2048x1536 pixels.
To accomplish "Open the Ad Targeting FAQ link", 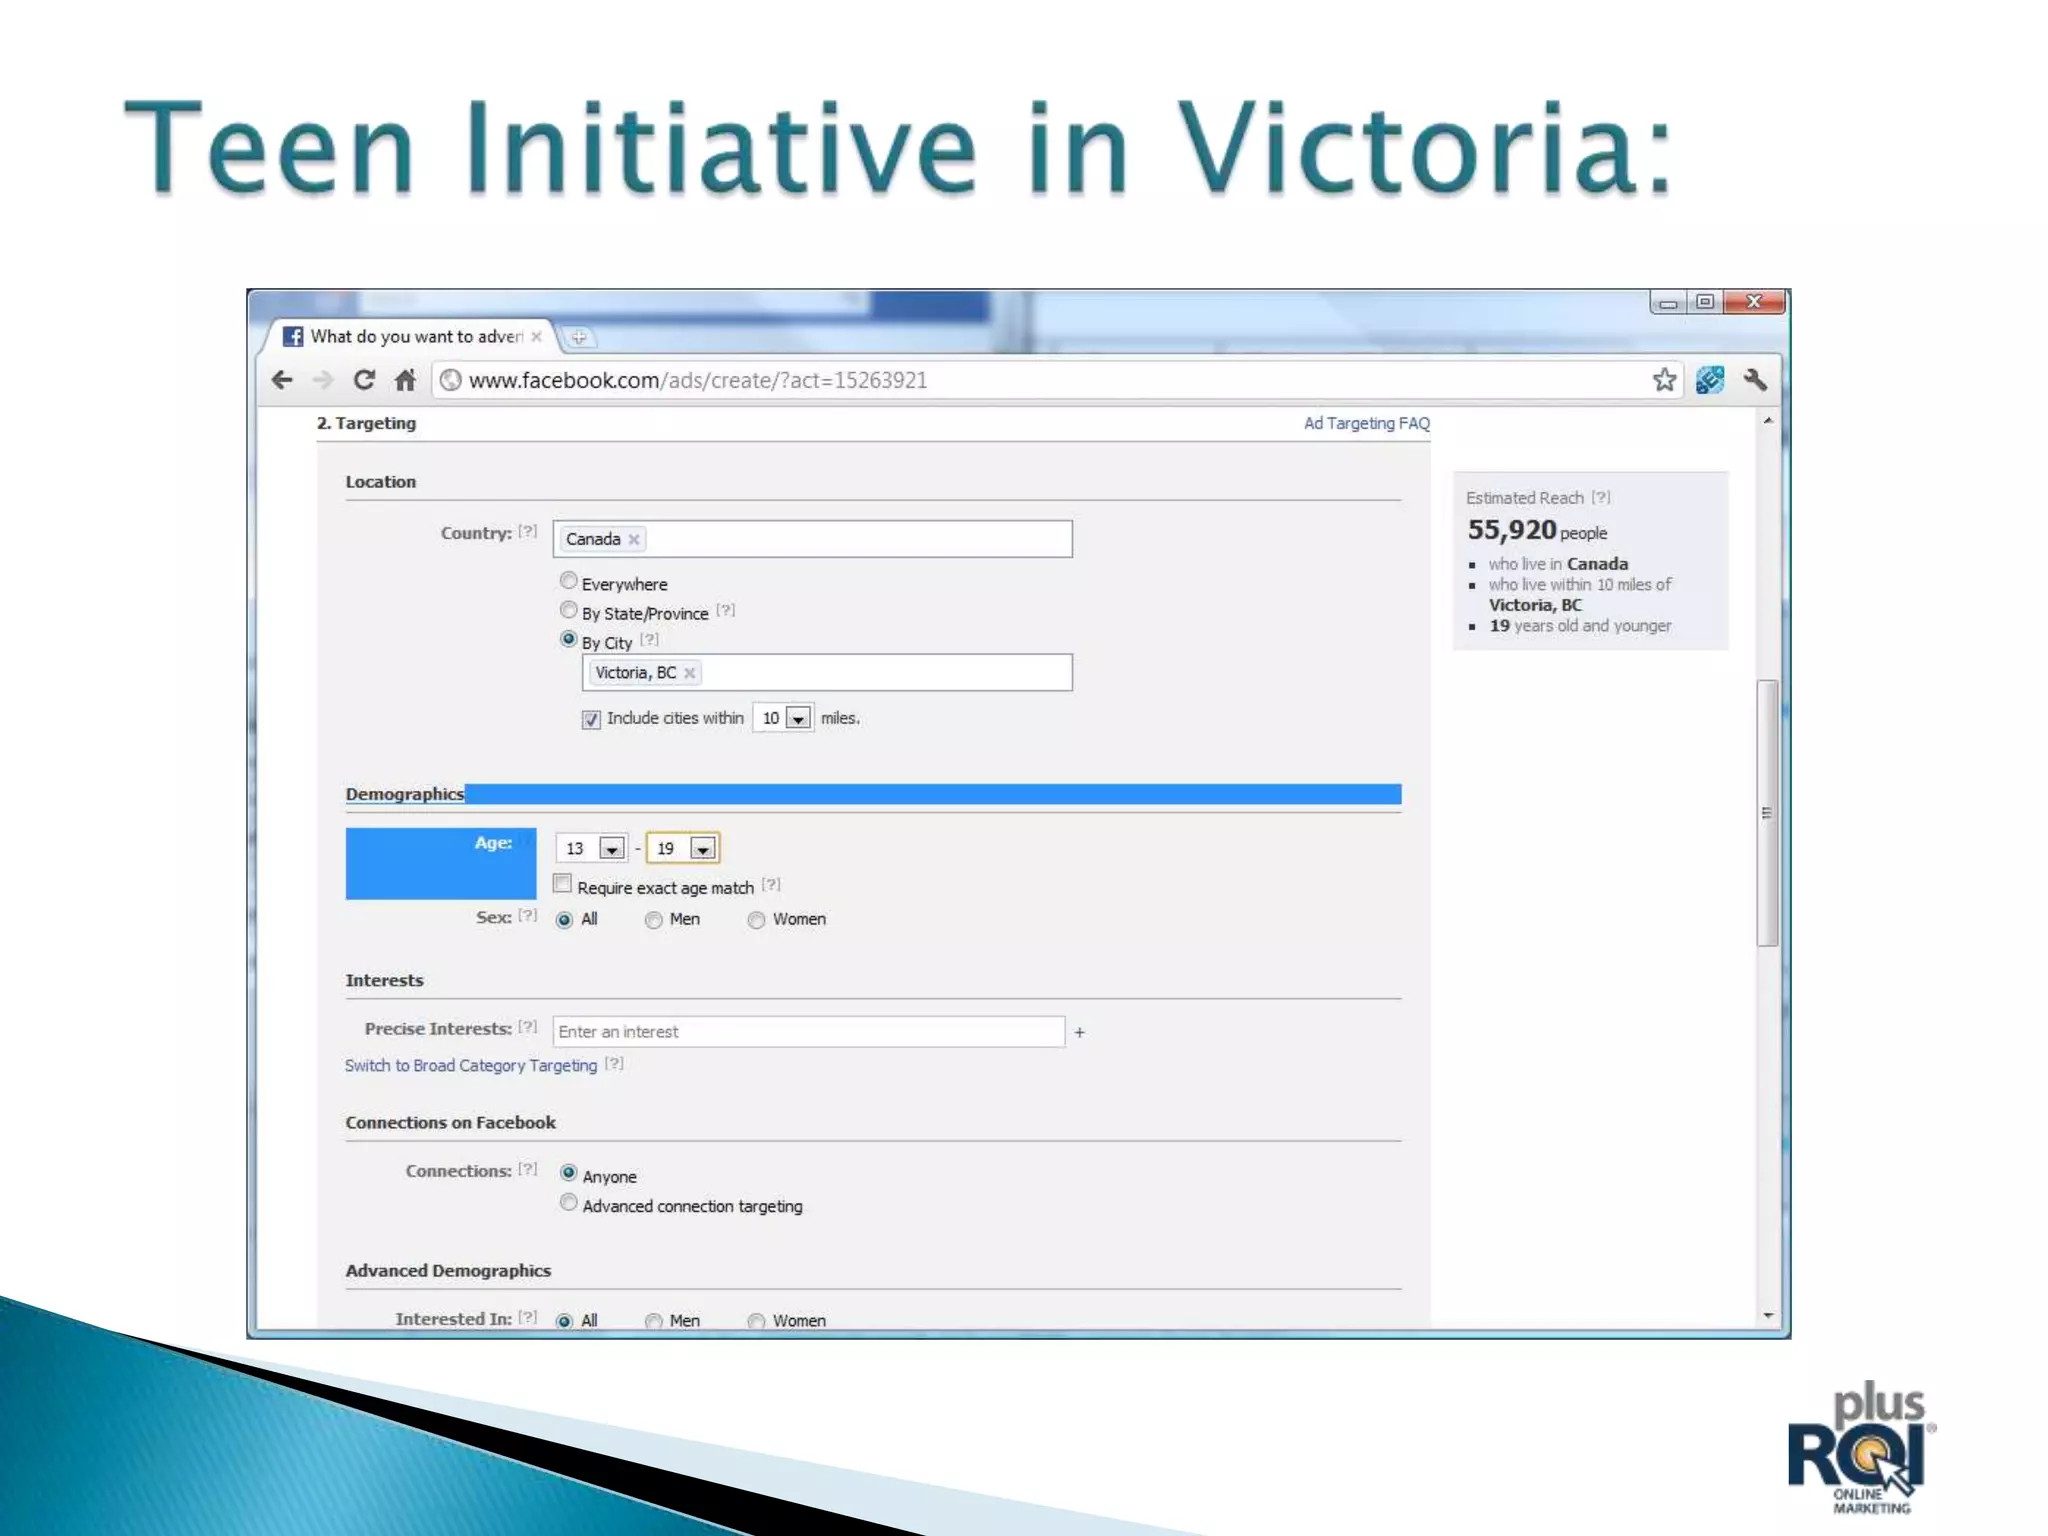I will click(1366, 423).
